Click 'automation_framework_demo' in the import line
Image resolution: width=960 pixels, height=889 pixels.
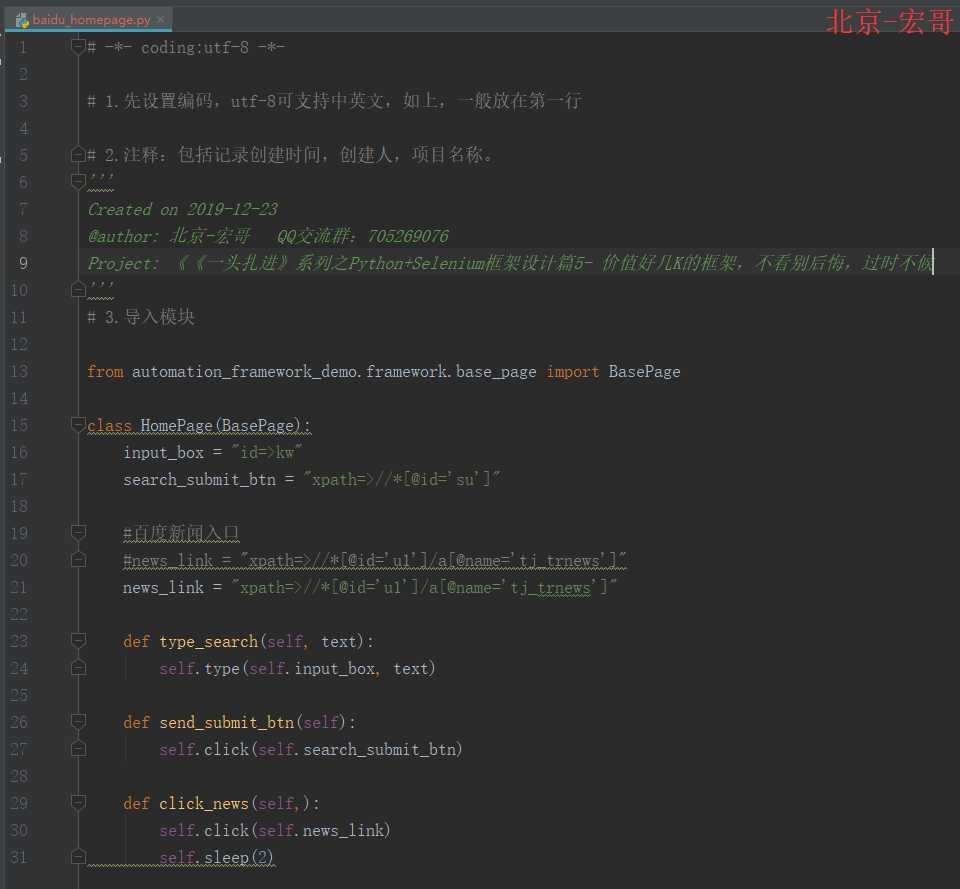[x=245, y=372]
